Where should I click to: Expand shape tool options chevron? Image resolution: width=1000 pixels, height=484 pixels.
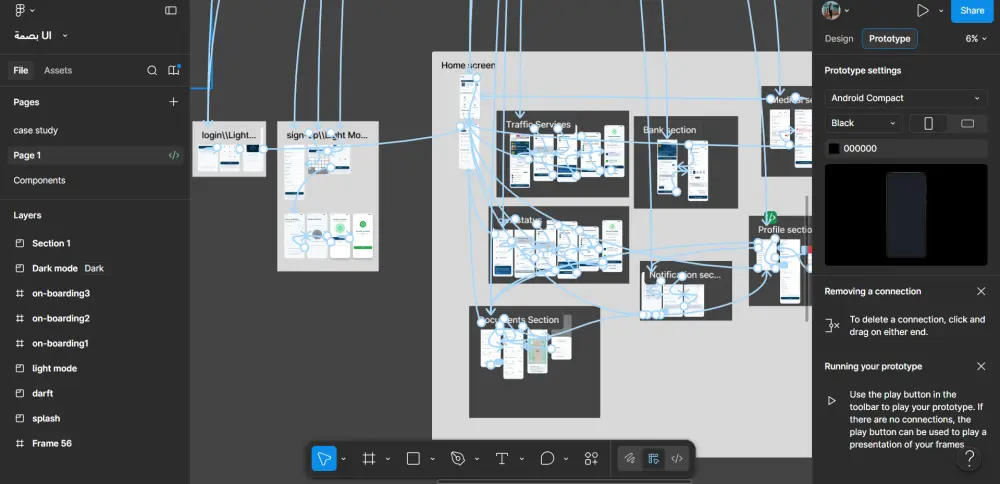[432, 459]
